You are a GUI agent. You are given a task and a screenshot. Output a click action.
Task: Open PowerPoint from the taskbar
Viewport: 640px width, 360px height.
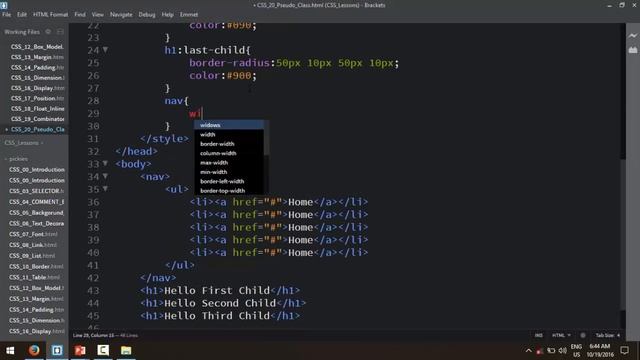pyautogui.click(x=80, y=350)
